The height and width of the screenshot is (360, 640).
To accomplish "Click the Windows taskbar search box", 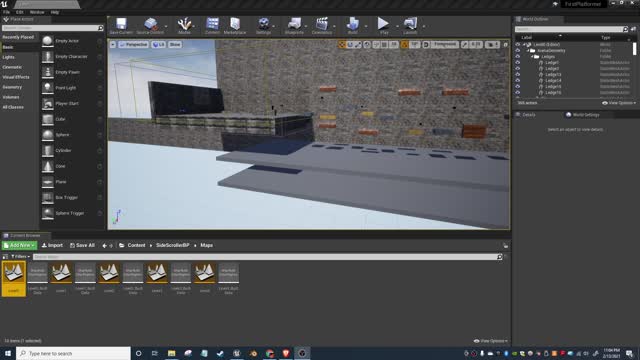I will point(73,353).
